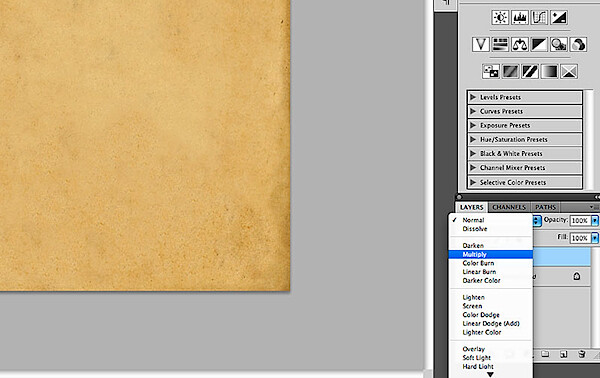Expand Channel Mixer Presets triangle
The width and height of the screenshot is (600, 378).
point(473,168)
